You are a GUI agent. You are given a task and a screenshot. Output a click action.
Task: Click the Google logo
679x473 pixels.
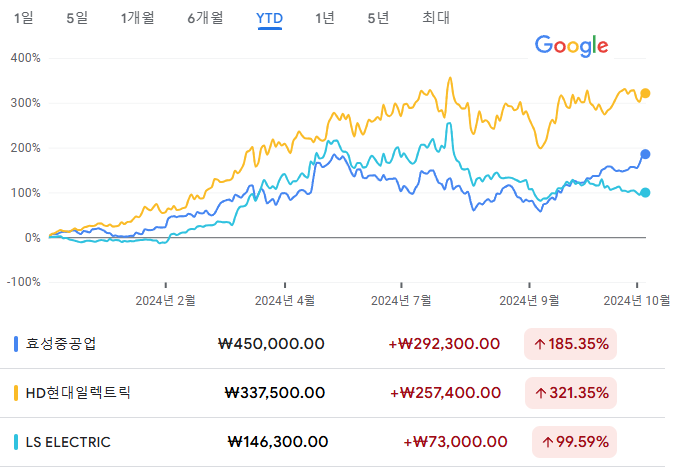571,45
